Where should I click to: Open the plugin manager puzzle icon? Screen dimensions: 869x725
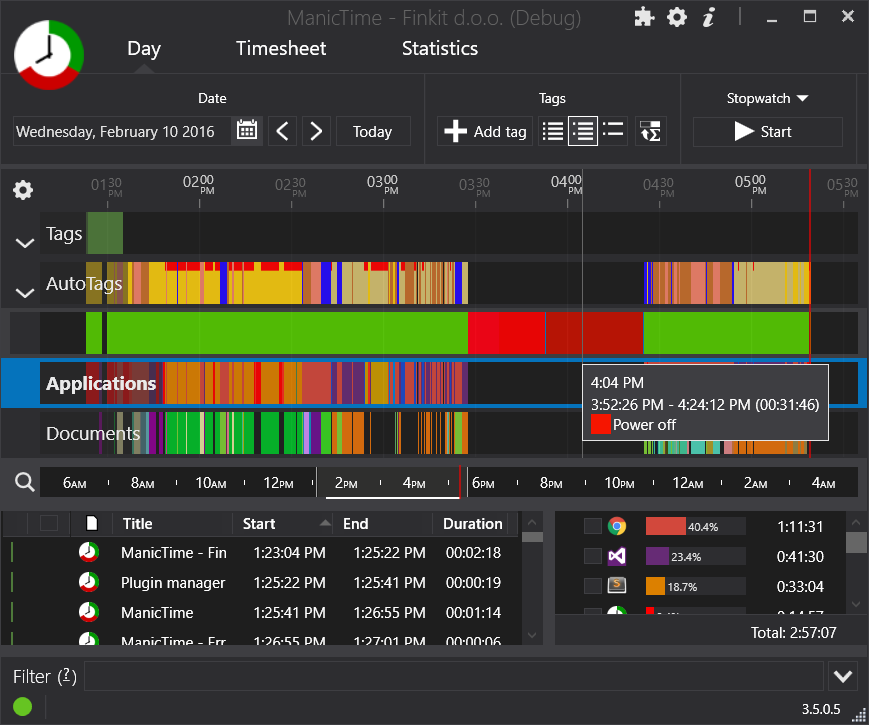pyautogui.click(x=644, y=17)
